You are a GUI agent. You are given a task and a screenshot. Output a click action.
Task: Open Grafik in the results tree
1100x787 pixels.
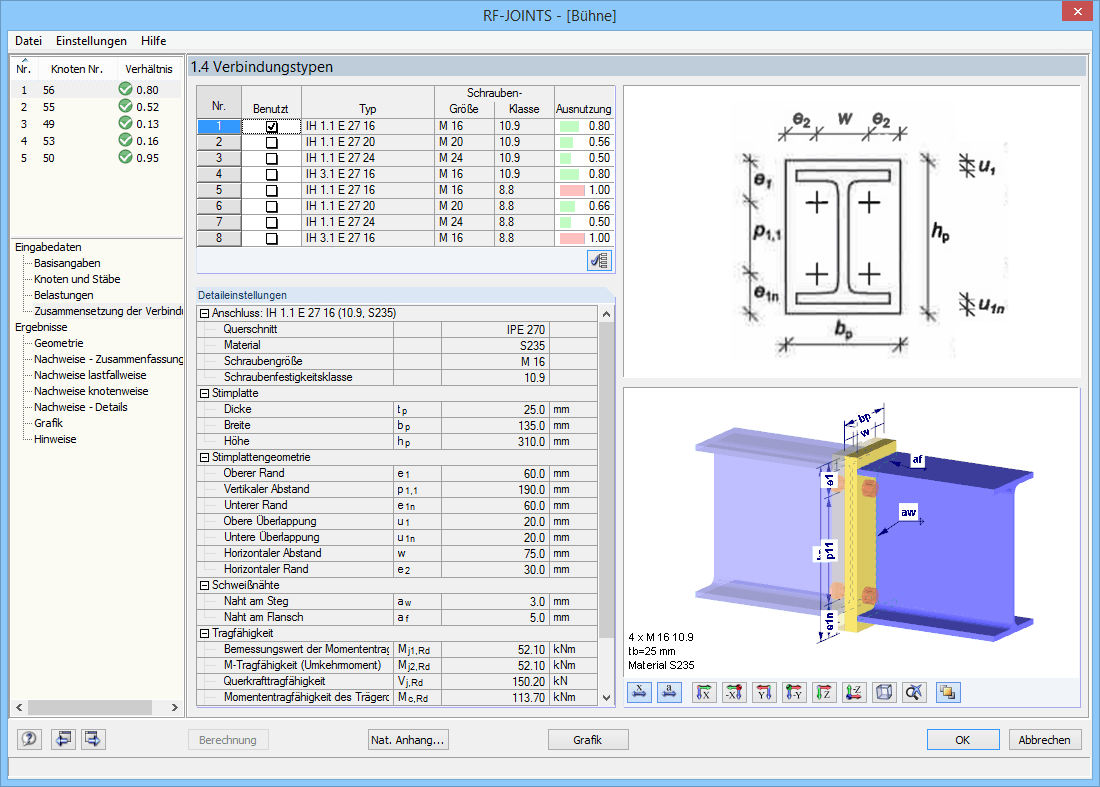pyautogui.click(x=48, y=423)
